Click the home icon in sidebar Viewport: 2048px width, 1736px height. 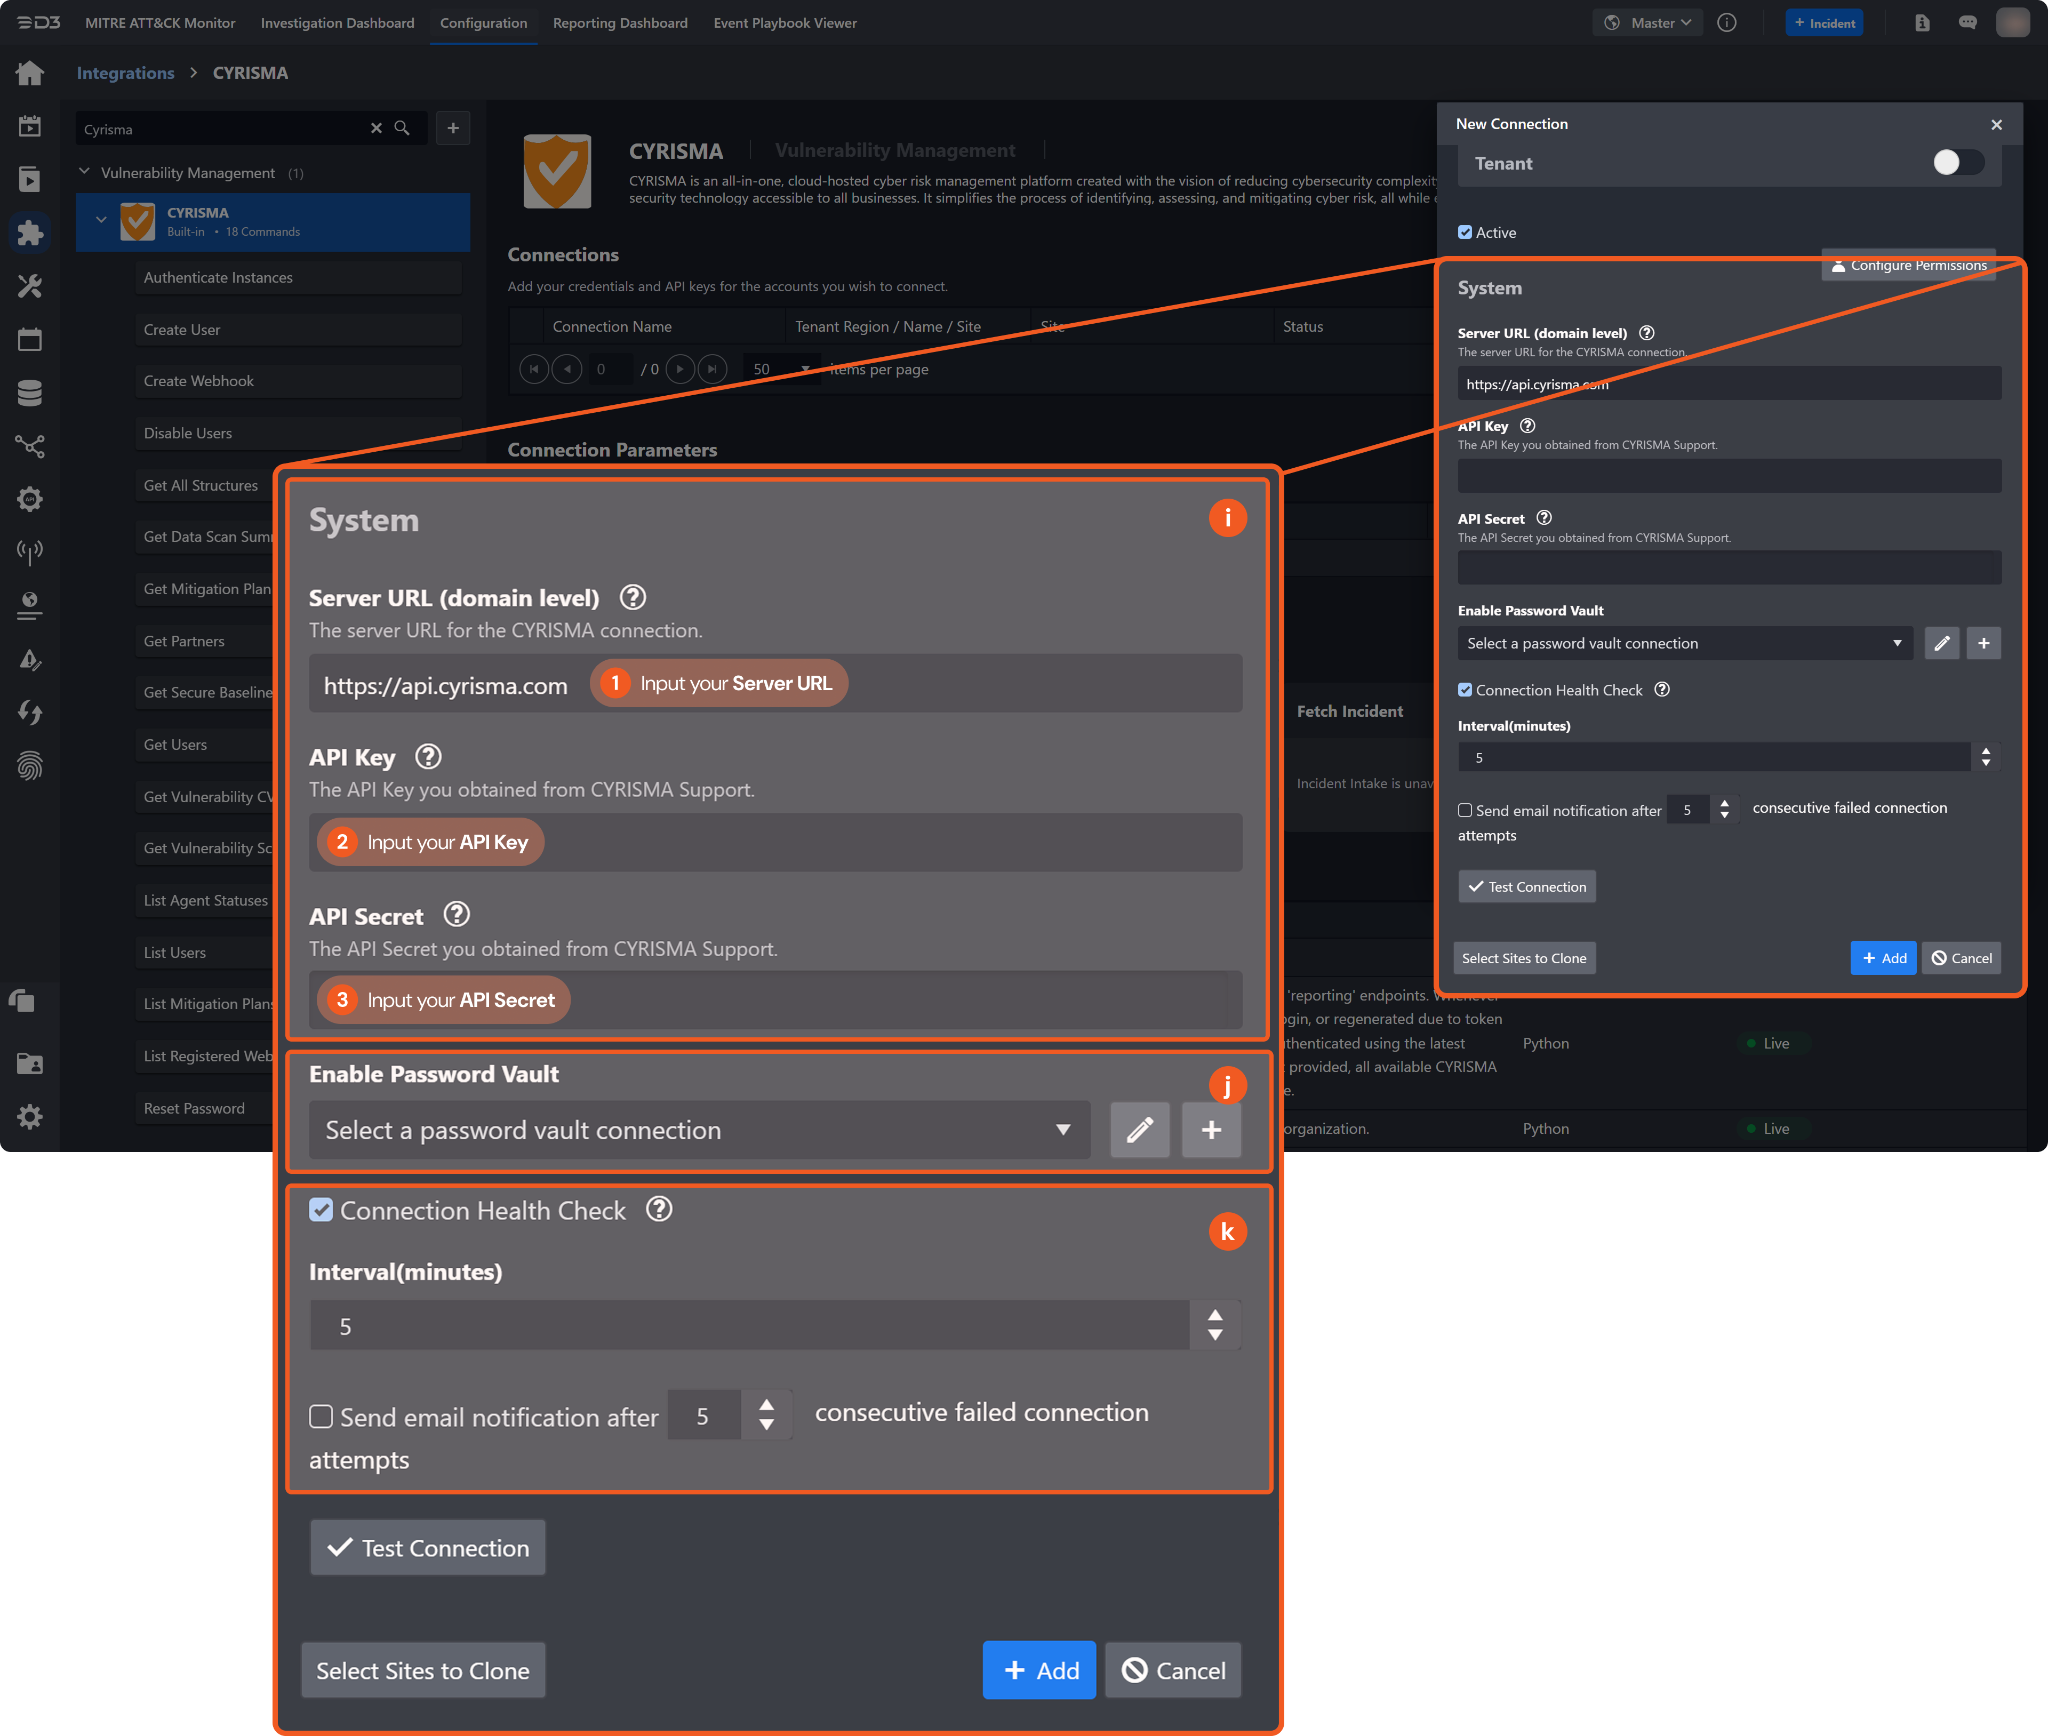click(x=30, y=73)
